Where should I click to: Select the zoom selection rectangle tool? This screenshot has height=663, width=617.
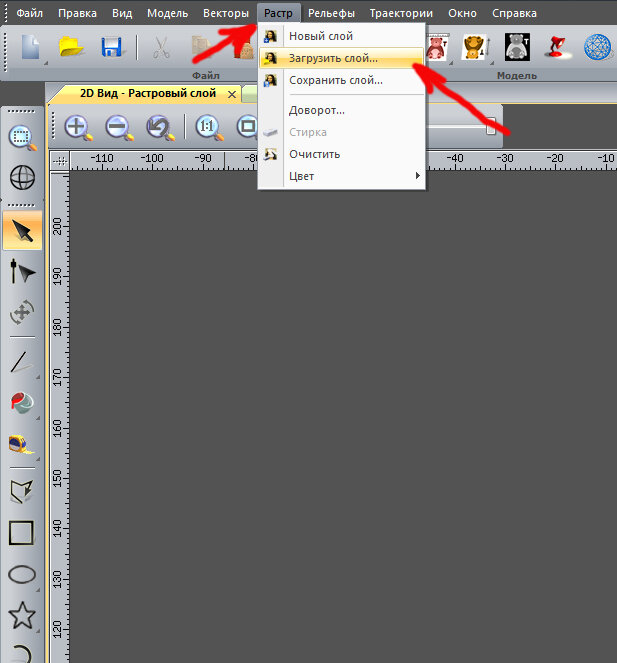[x=22, y=138]
